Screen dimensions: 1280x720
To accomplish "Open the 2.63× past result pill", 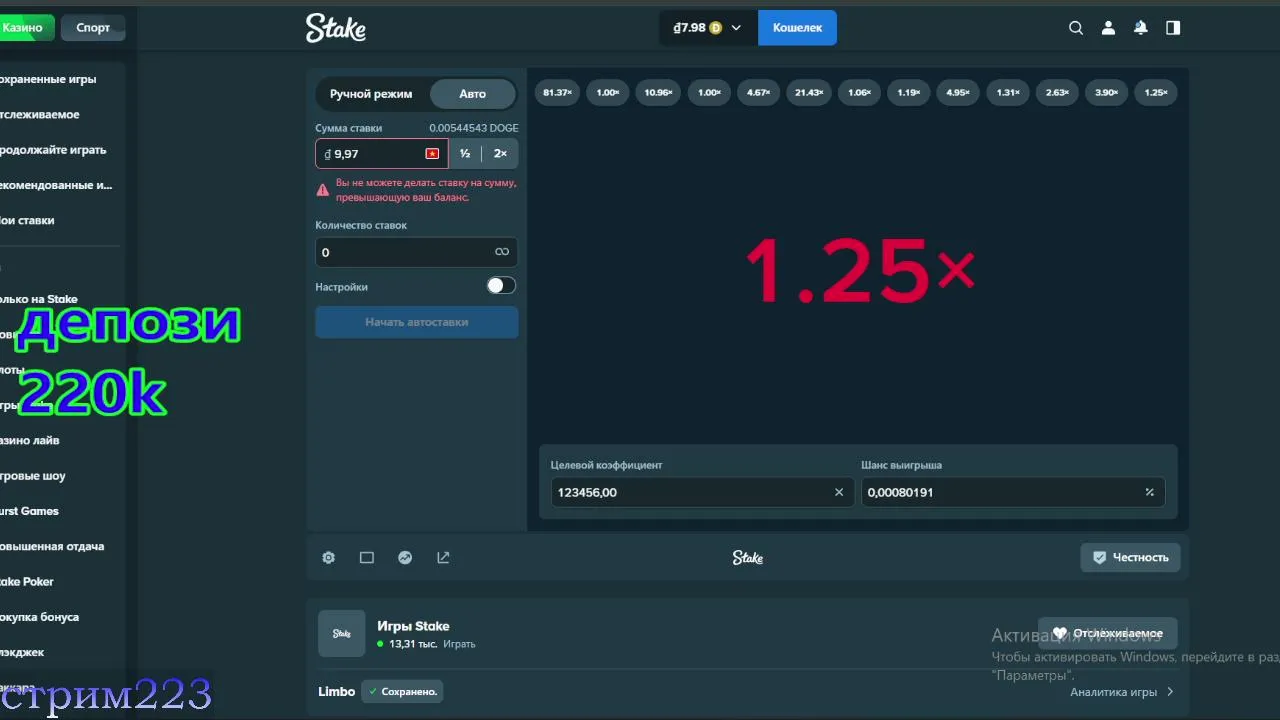I will tap(1057, 93).
